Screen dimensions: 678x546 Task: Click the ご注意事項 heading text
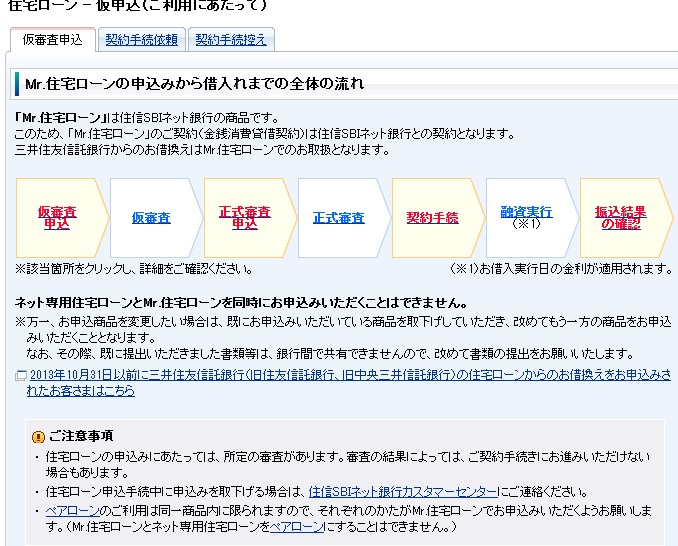(x=81, y=436)
